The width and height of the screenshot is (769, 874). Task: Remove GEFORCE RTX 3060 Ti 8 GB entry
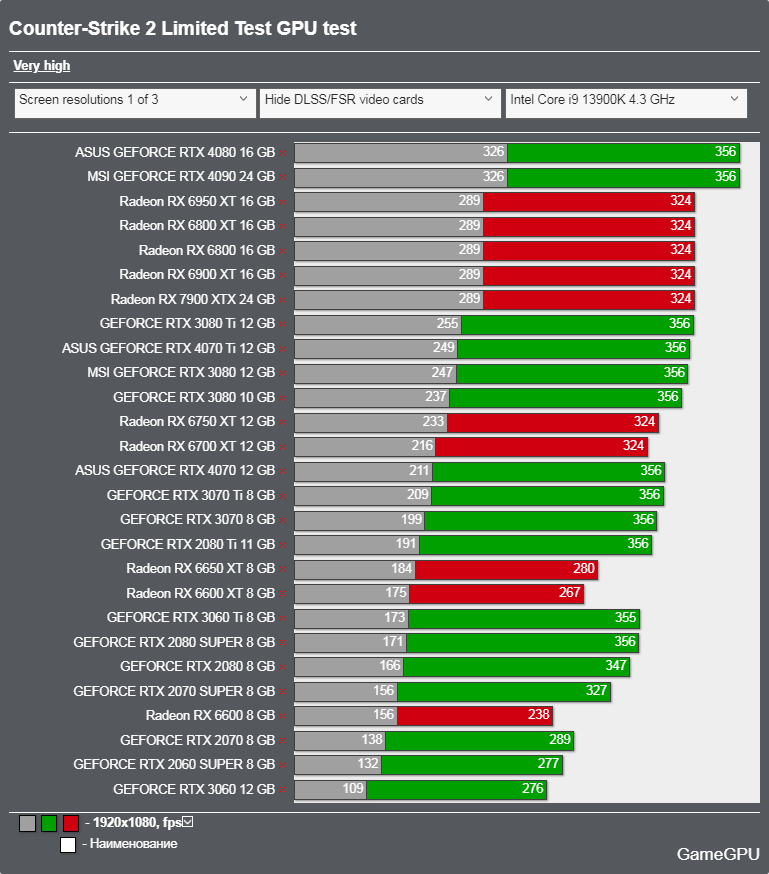[x=283, y=618]
